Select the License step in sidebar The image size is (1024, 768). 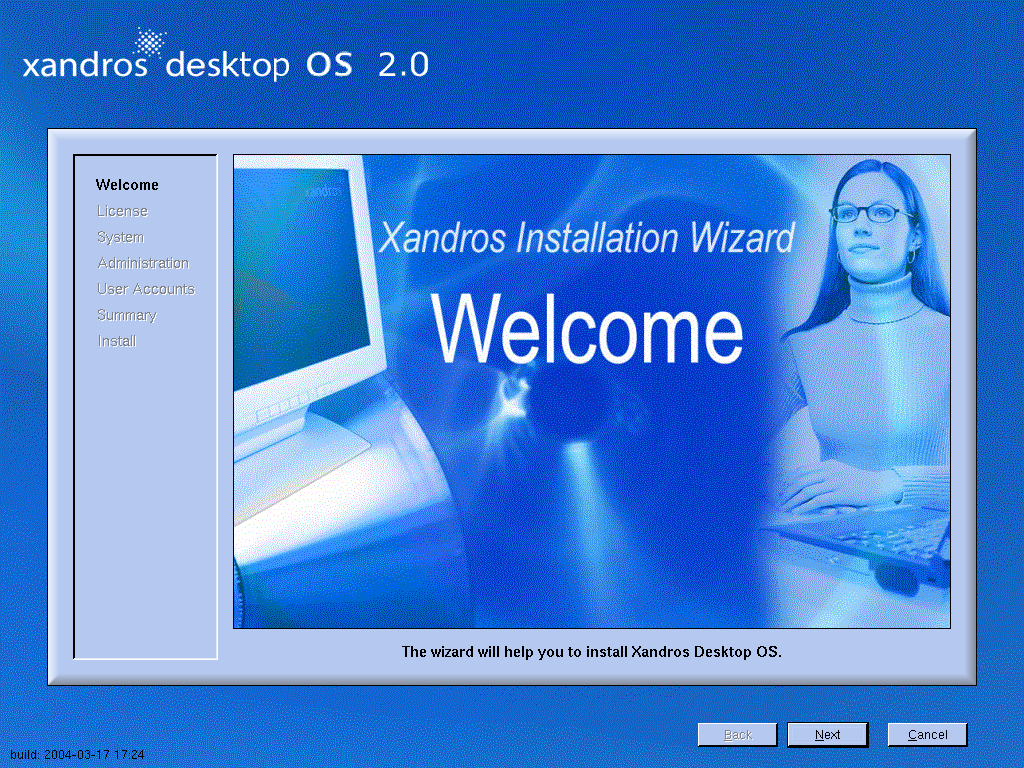pos(122,211)
